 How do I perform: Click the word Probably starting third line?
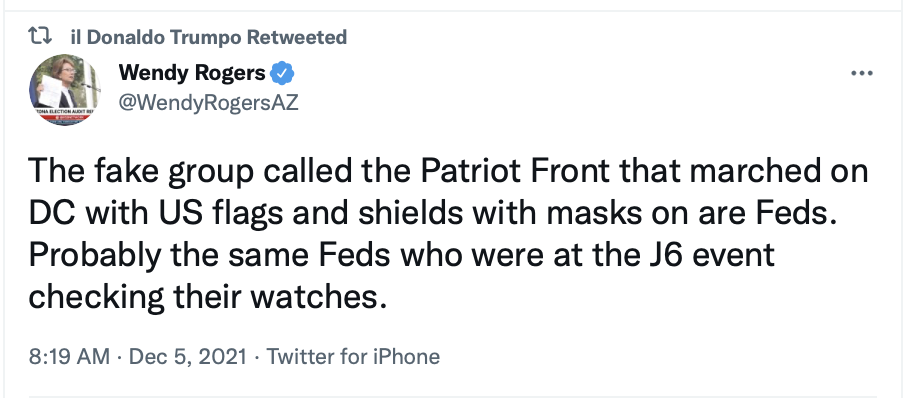[95, 257]
